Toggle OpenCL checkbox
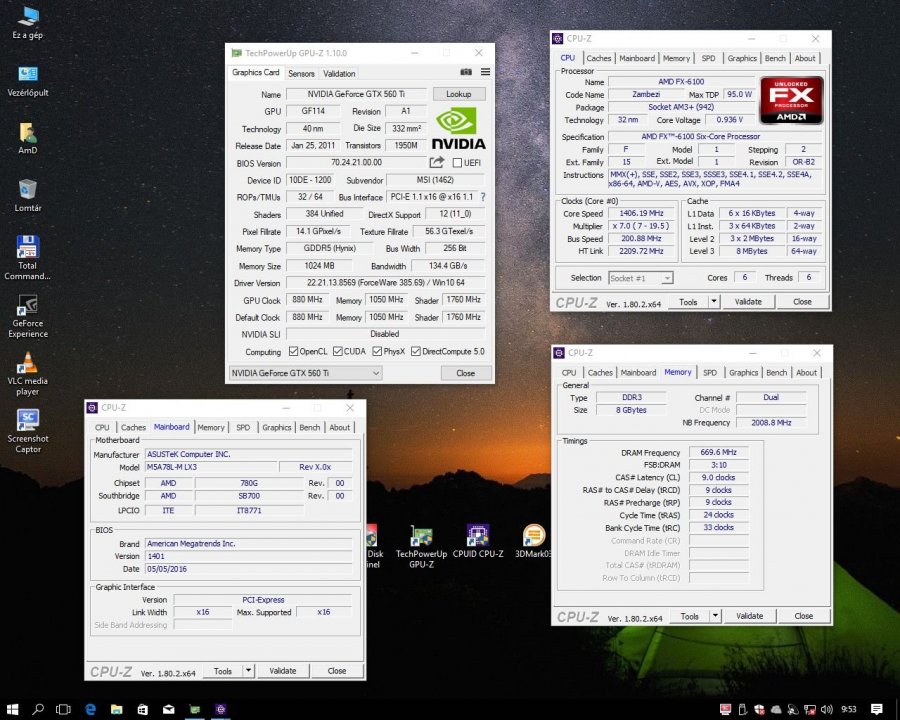Image resolution: width=900 pixels, height=720 pixels. 294,351
